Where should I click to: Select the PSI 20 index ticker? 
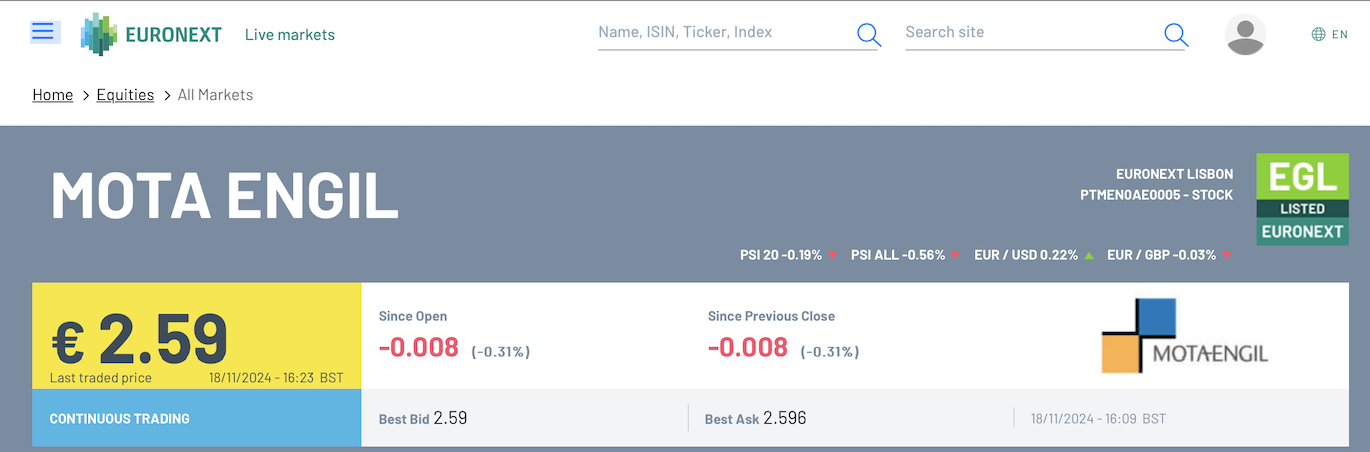point(781,255)
